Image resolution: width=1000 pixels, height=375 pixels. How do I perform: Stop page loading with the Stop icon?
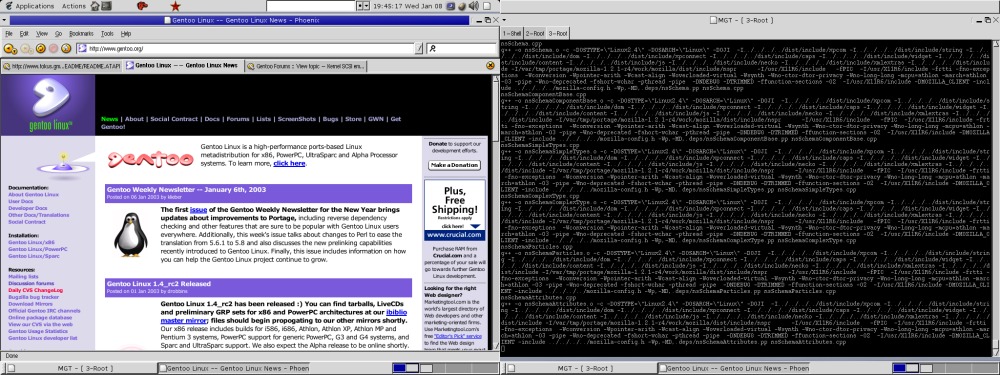click(x=53, y=48)
